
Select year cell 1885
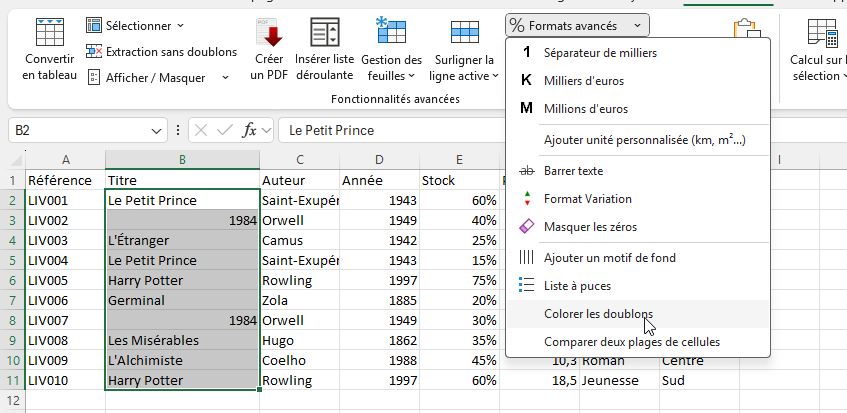(379, 301)
